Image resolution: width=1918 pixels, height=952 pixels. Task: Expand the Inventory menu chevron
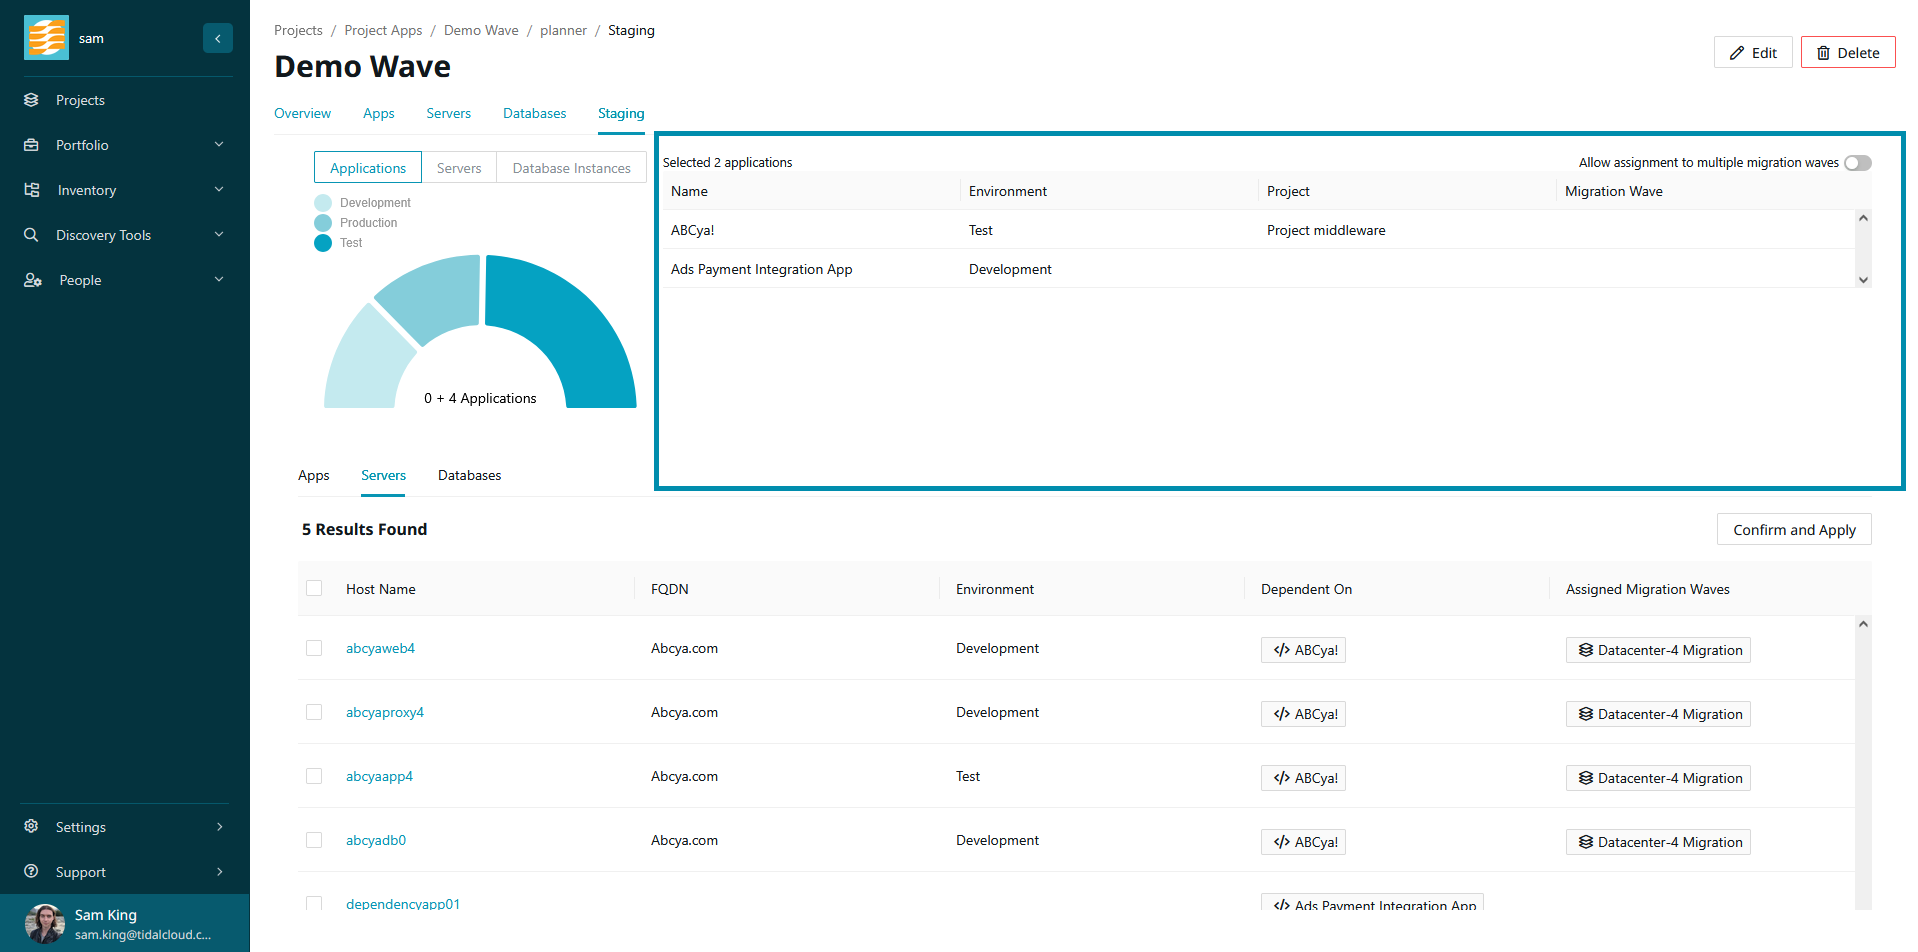219,190
